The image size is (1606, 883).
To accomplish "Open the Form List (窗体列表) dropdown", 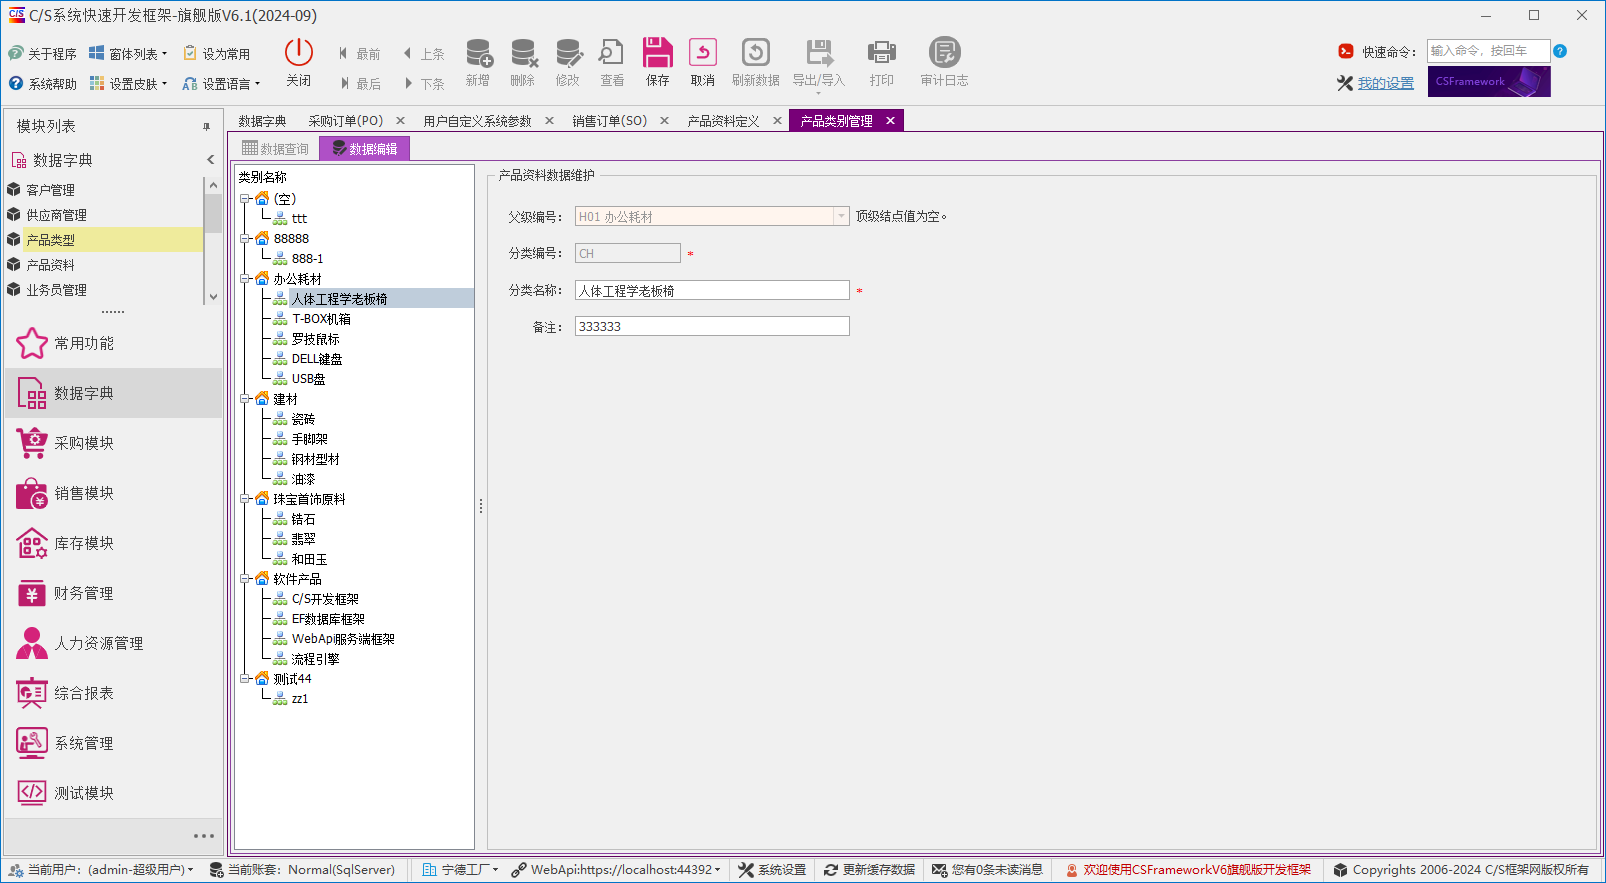I will click(128, 54).
